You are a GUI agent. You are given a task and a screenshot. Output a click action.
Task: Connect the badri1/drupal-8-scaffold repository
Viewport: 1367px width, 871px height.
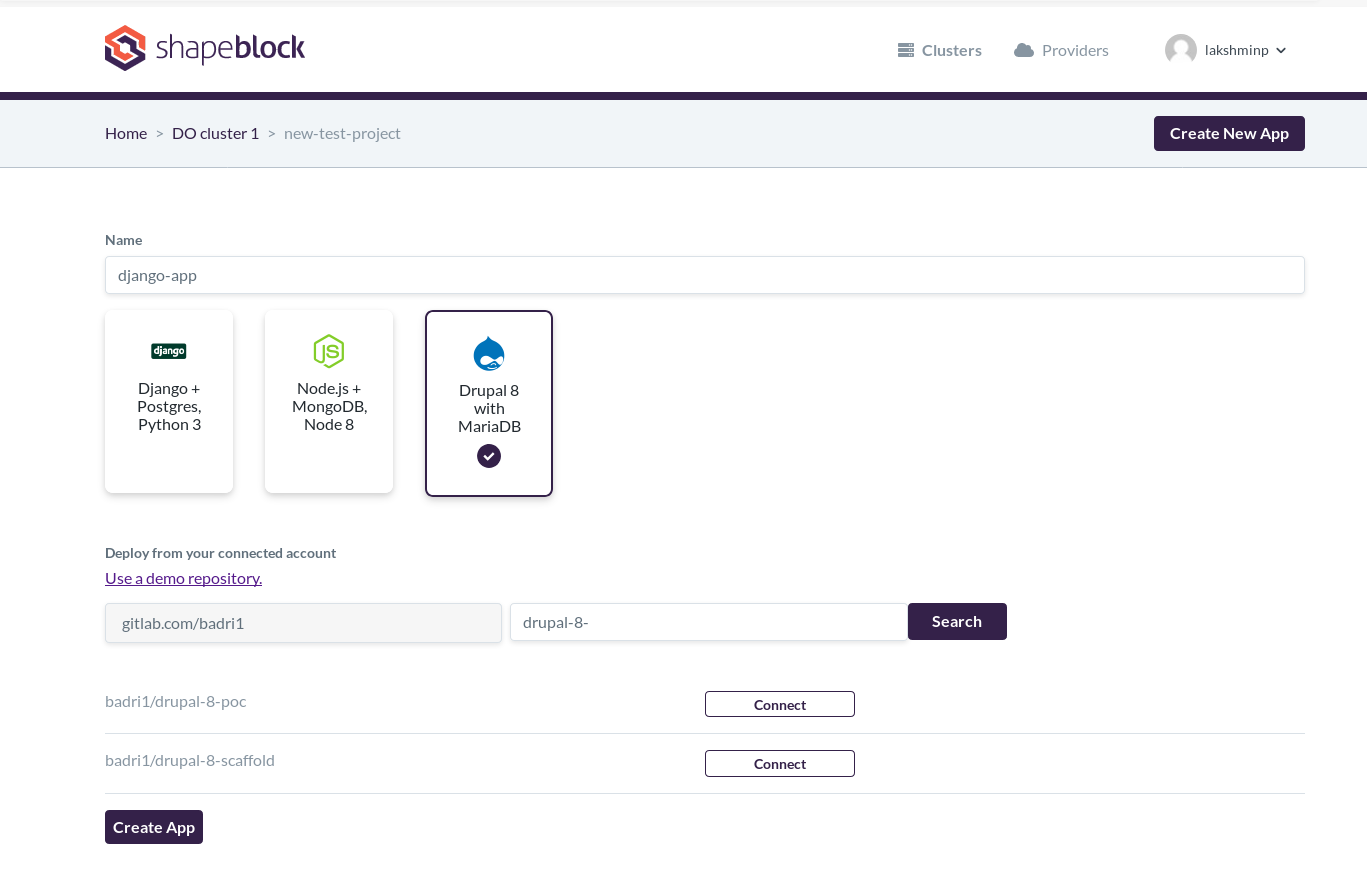click(780, 764)
